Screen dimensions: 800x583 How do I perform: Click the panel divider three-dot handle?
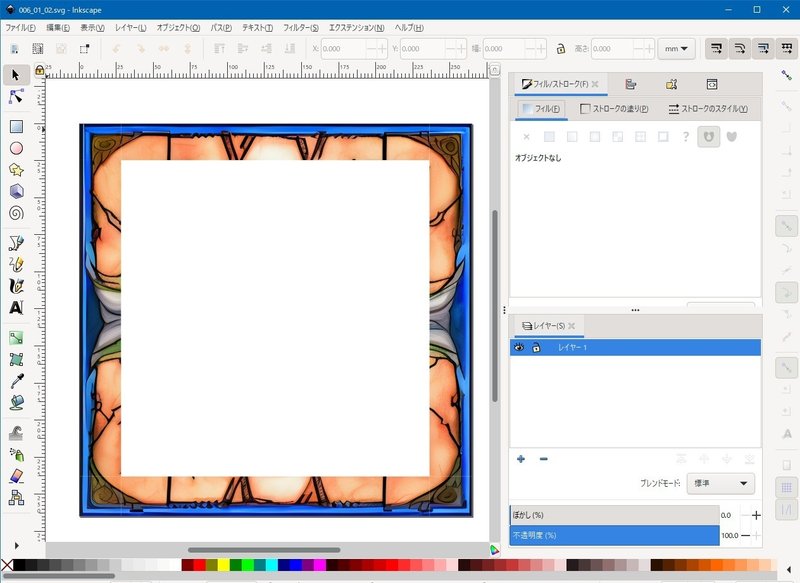[x=635, y=310]
